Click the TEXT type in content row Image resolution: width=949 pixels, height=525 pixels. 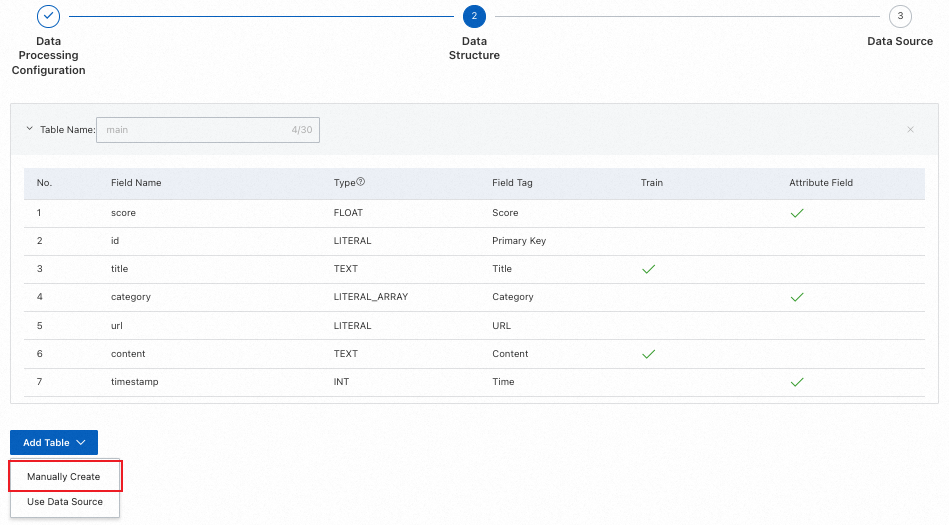pyautogui.click(x=346, y=354)
